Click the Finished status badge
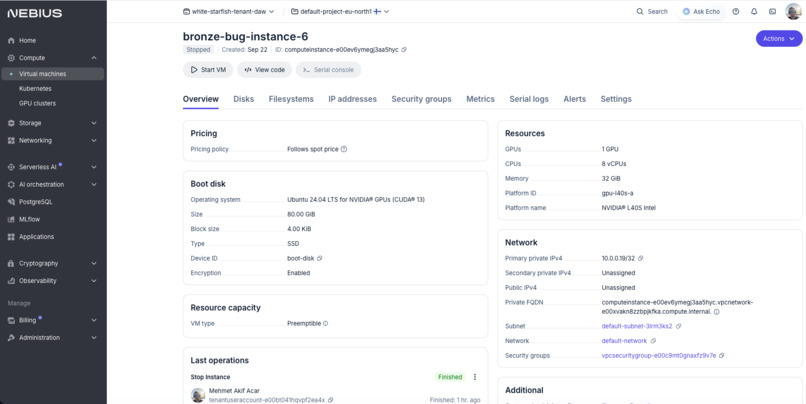 point(450,377)
